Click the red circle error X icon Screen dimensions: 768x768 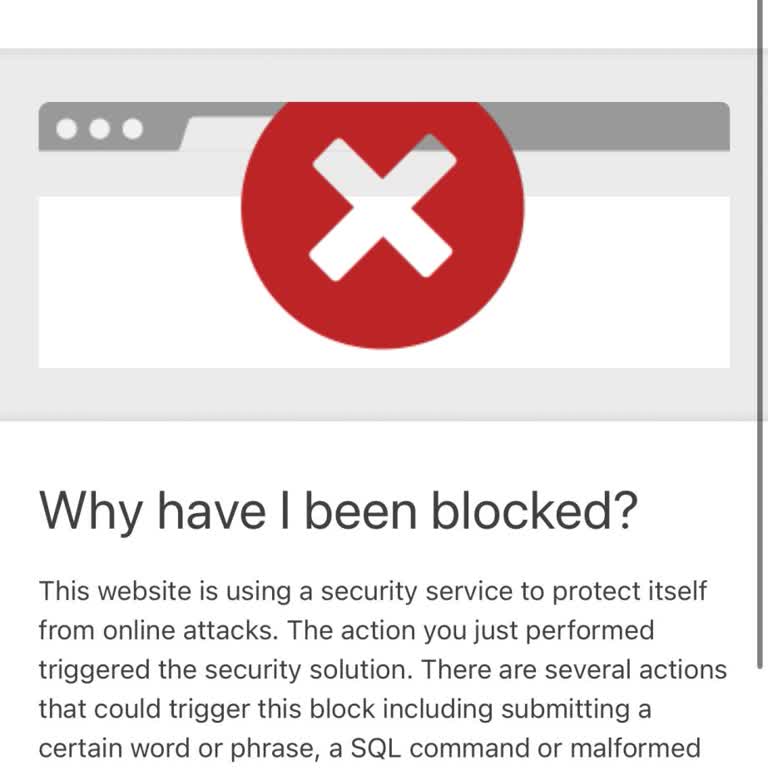pyautogui.click(x=382, y=208)
